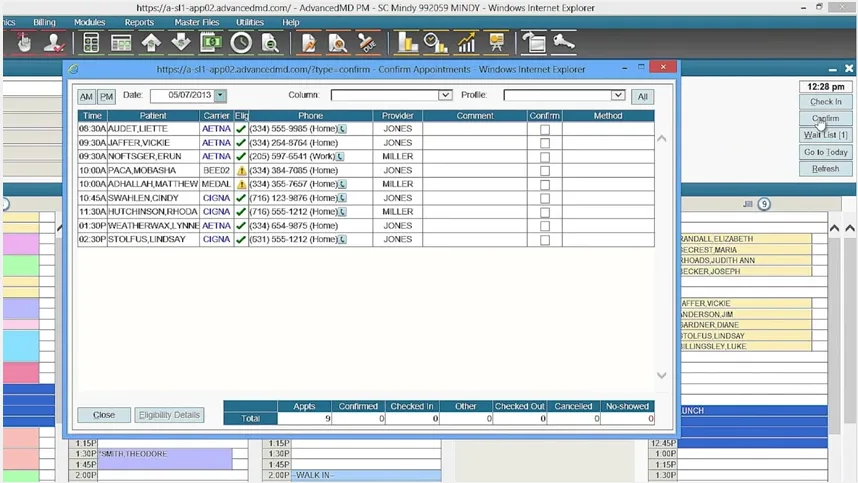Tick the Confirm checkbox for STOLFUS,LINDSAY
The width and height of the screenshot is (858, 483).
[x=544, y=240]
